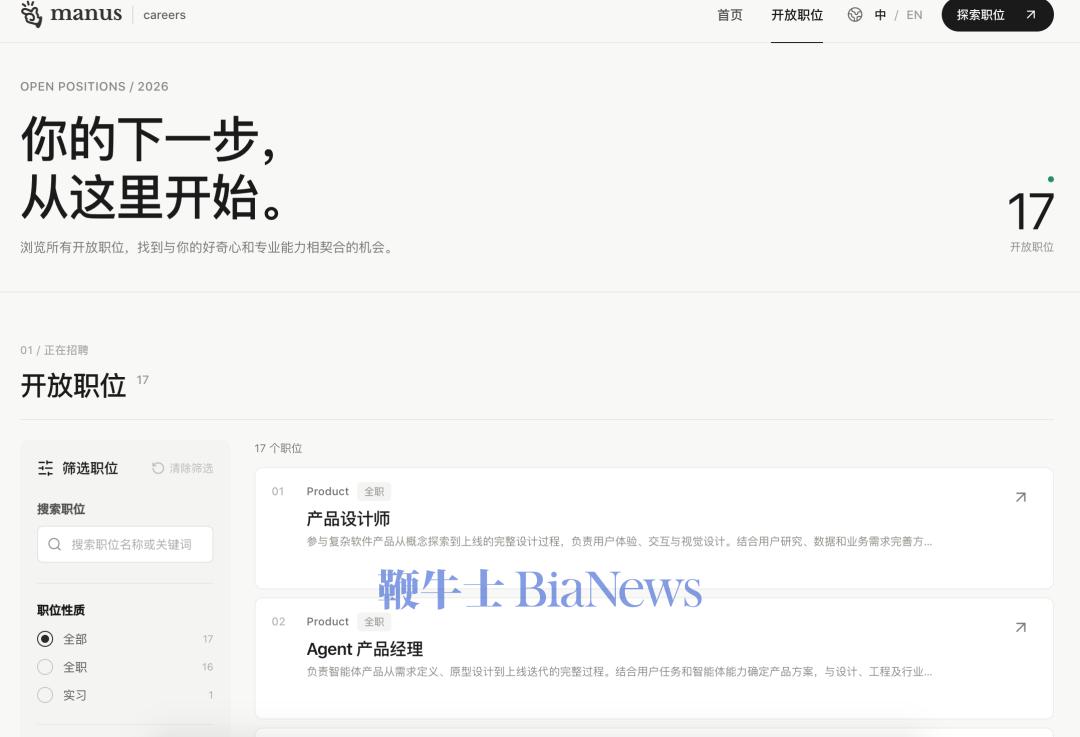Screen dimensions: 1080x737
Task: Click the 01 / 正在招聘 label
Action: [x=54, y=350]
